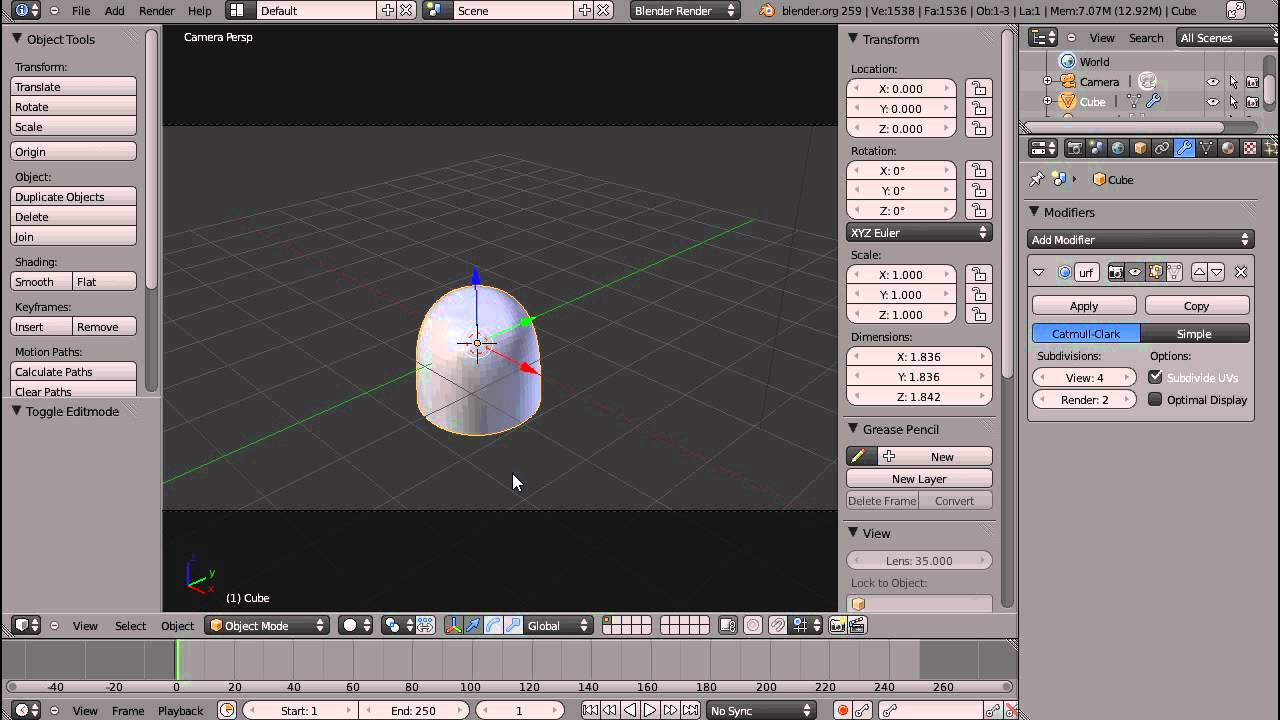Toggle modifier render camera icon
The image size is (1280, 720).
[1116, 272]
